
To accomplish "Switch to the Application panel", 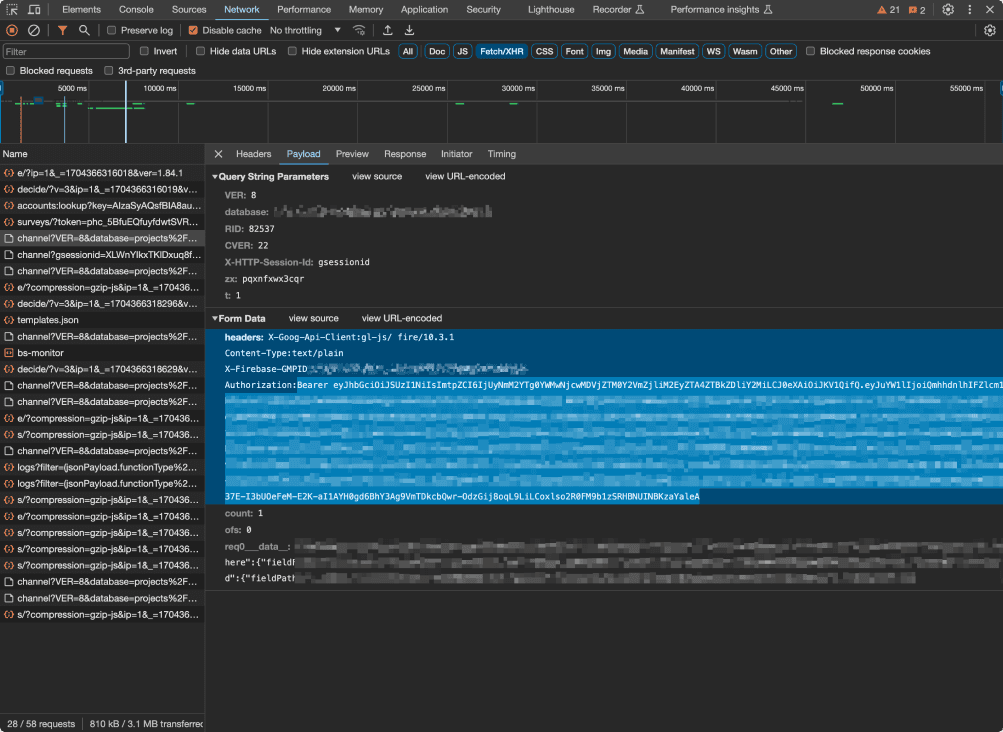I will 424,9.
